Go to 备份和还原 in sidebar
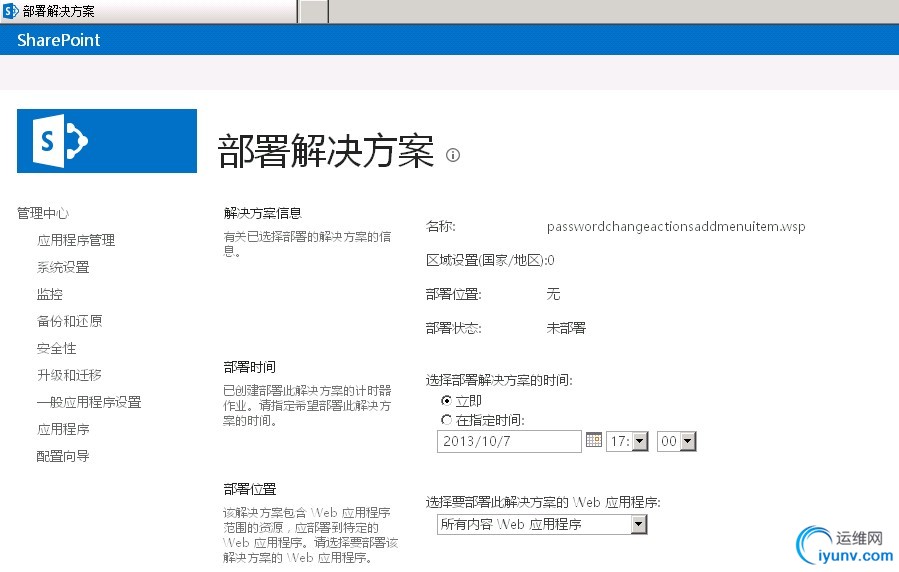This screenshot has height=572, width=899. (x=69, y=321)
